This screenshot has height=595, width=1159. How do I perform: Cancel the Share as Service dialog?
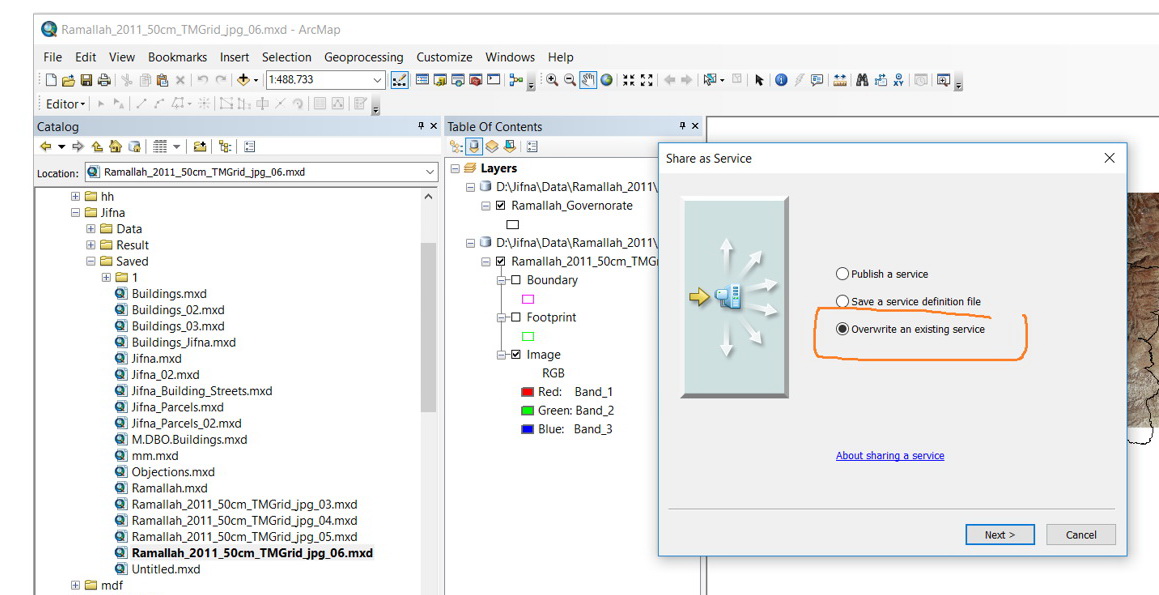[1081, 534]
